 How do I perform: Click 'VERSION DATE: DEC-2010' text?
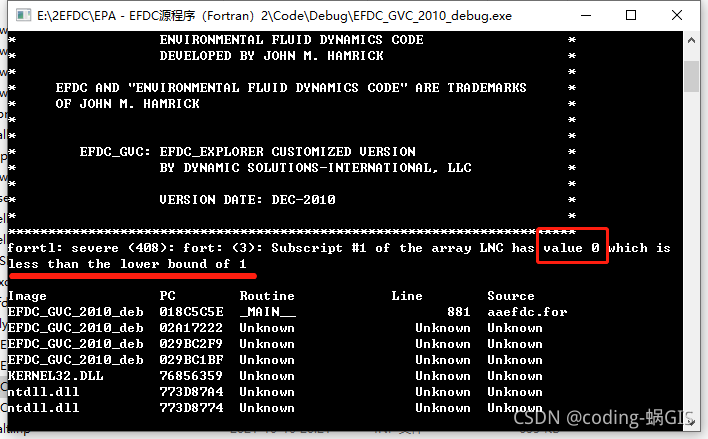click(x=247, y=200)
